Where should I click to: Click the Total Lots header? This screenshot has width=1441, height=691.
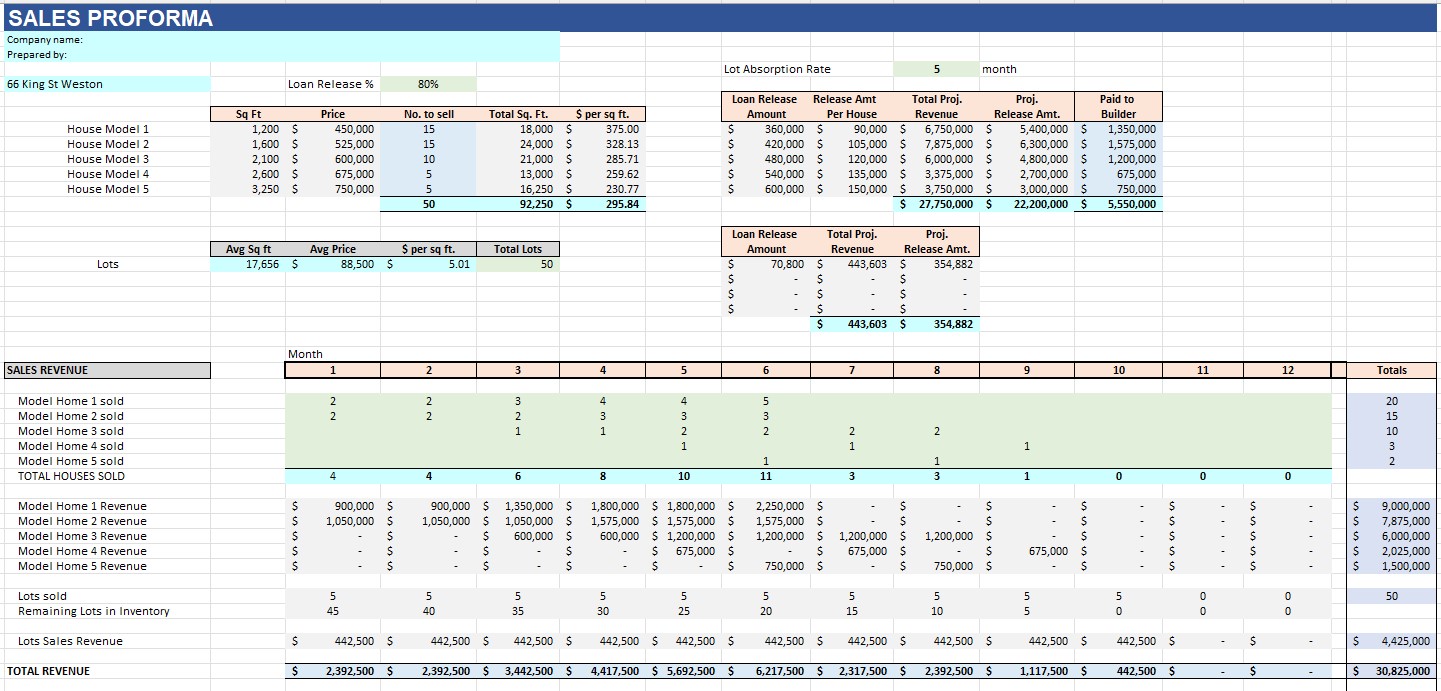(x=518, y=249)
